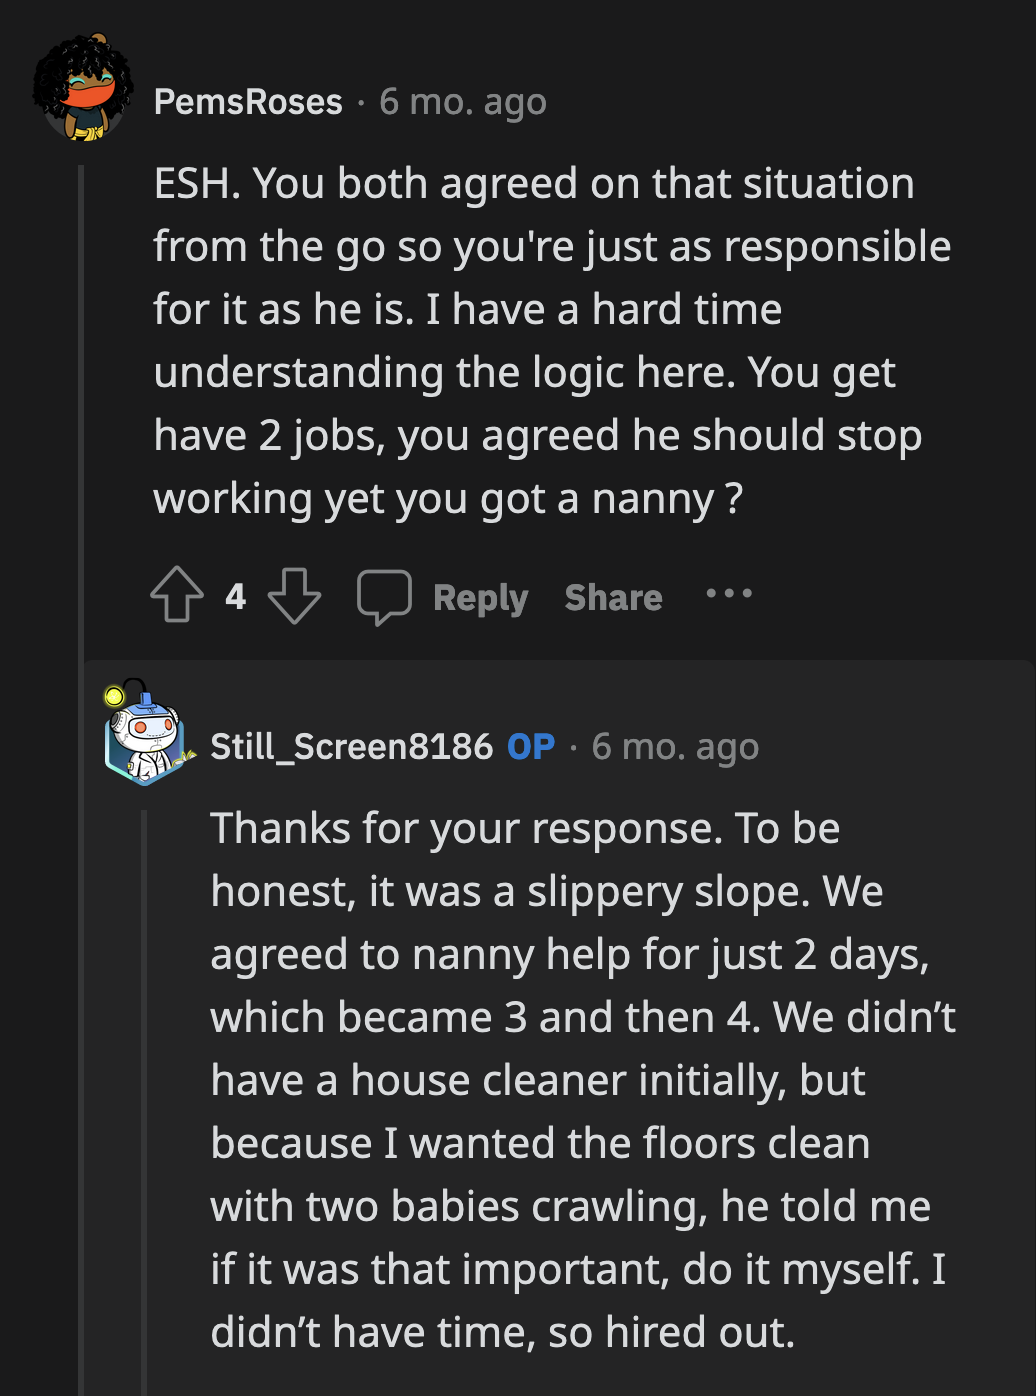Open Still_Screen8186's profile via username
The height and width of the screenshot is (1396, 1036).
pos(352,746)
